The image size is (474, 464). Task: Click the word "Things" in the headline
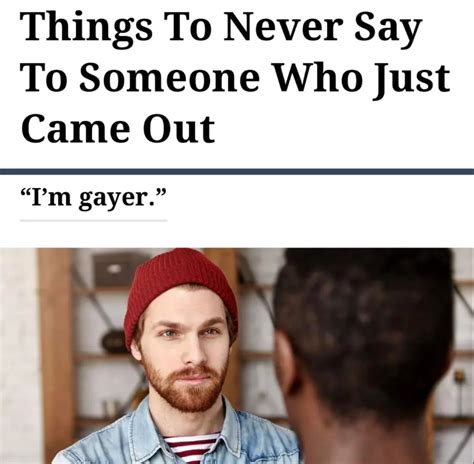[x=86, y=30]
